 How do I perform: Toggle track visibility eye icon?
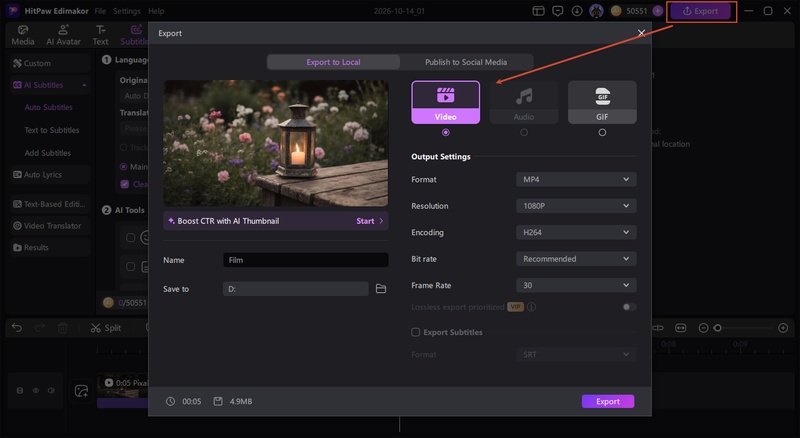(36, 391)
